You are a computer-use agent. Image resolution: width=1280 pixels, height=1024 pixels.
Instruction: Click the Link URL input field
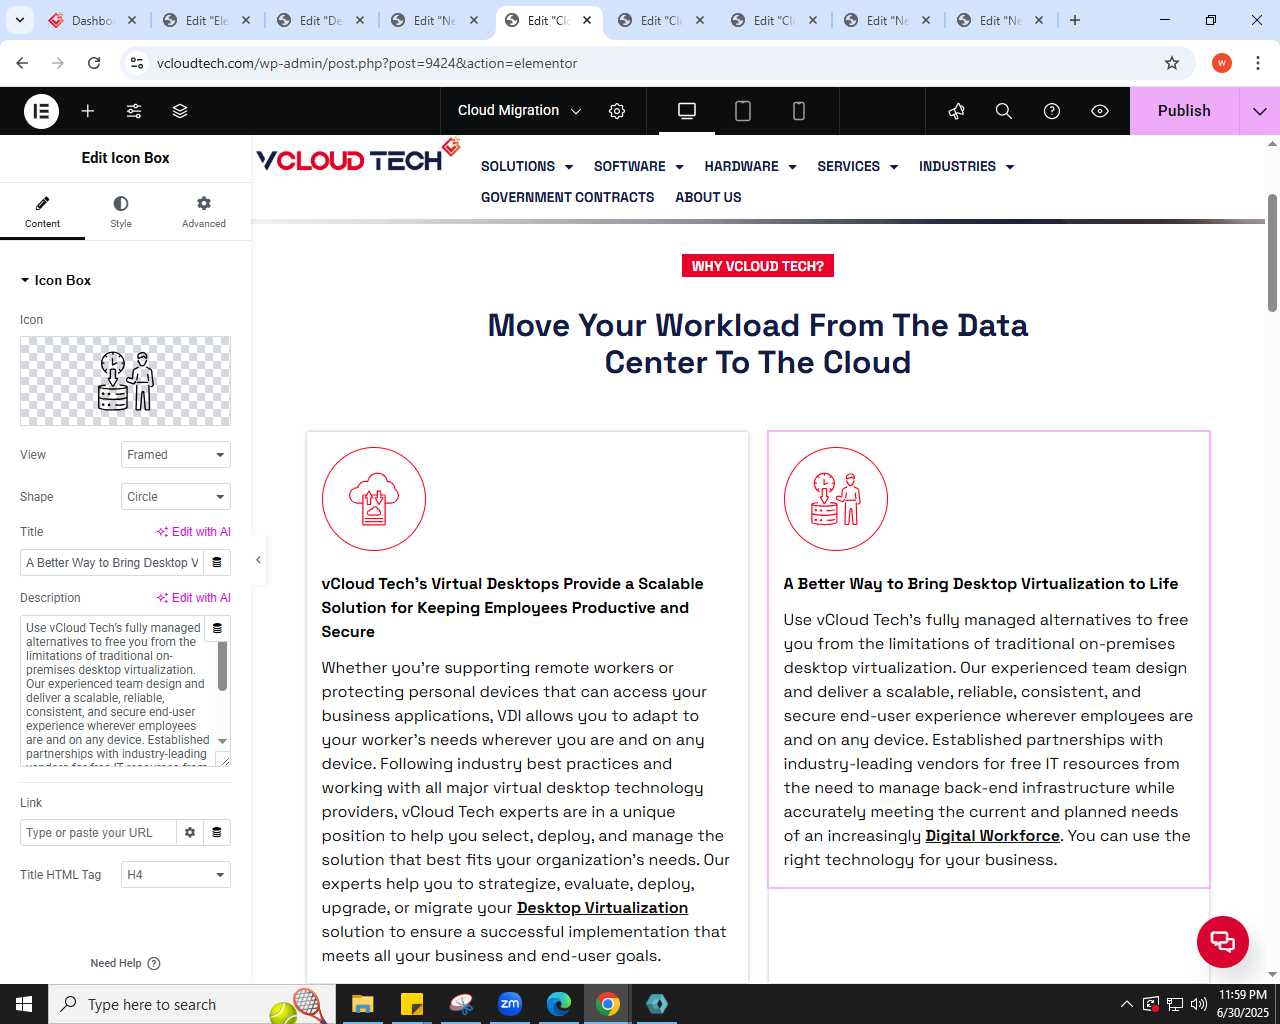click(x=98, y=833)
